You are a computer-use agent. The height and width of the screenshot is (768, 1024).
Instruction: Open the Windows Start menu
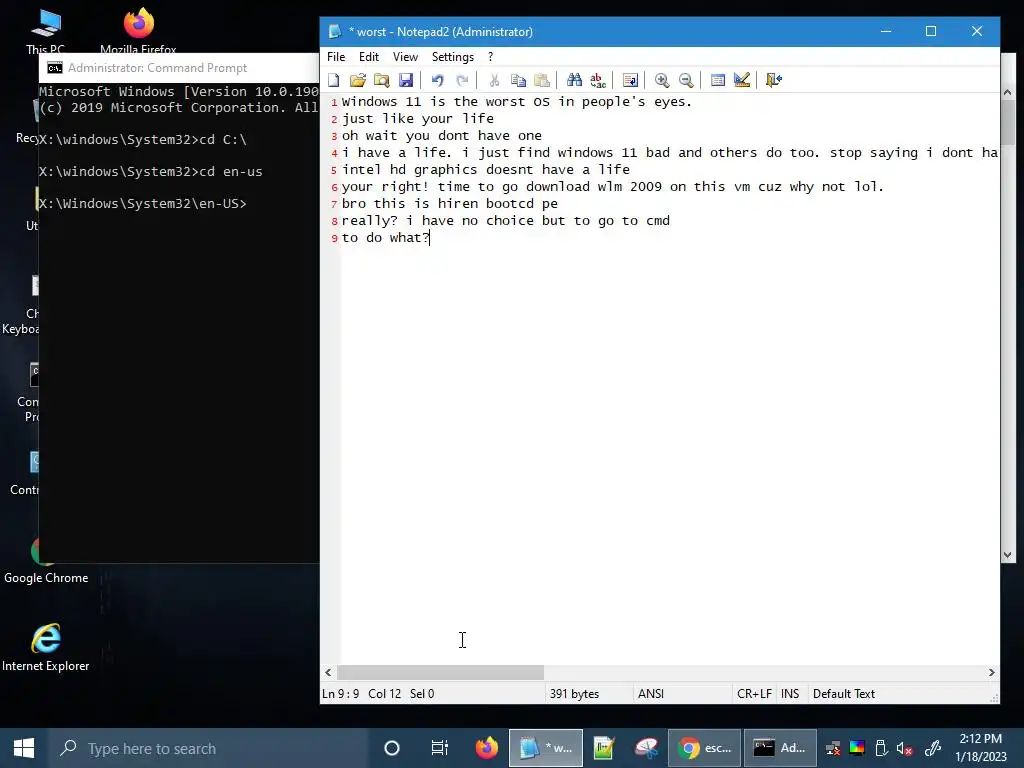[x=24, y=748]
